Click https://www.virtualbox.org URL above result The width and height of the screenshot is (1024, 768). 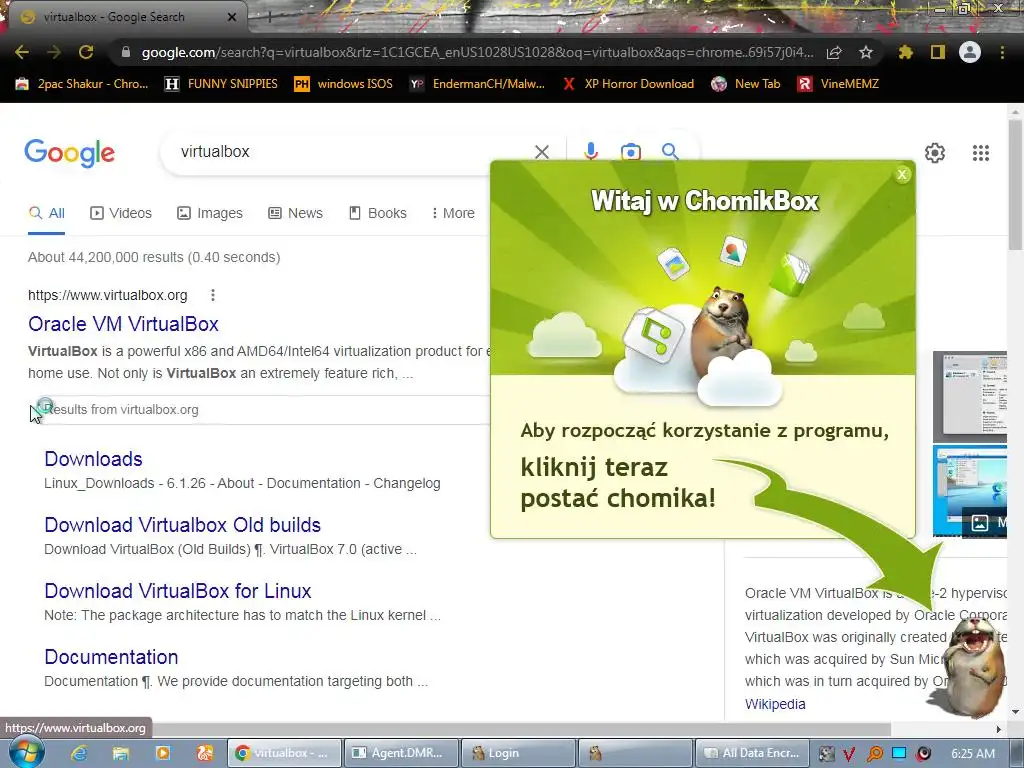coord(108,295)
